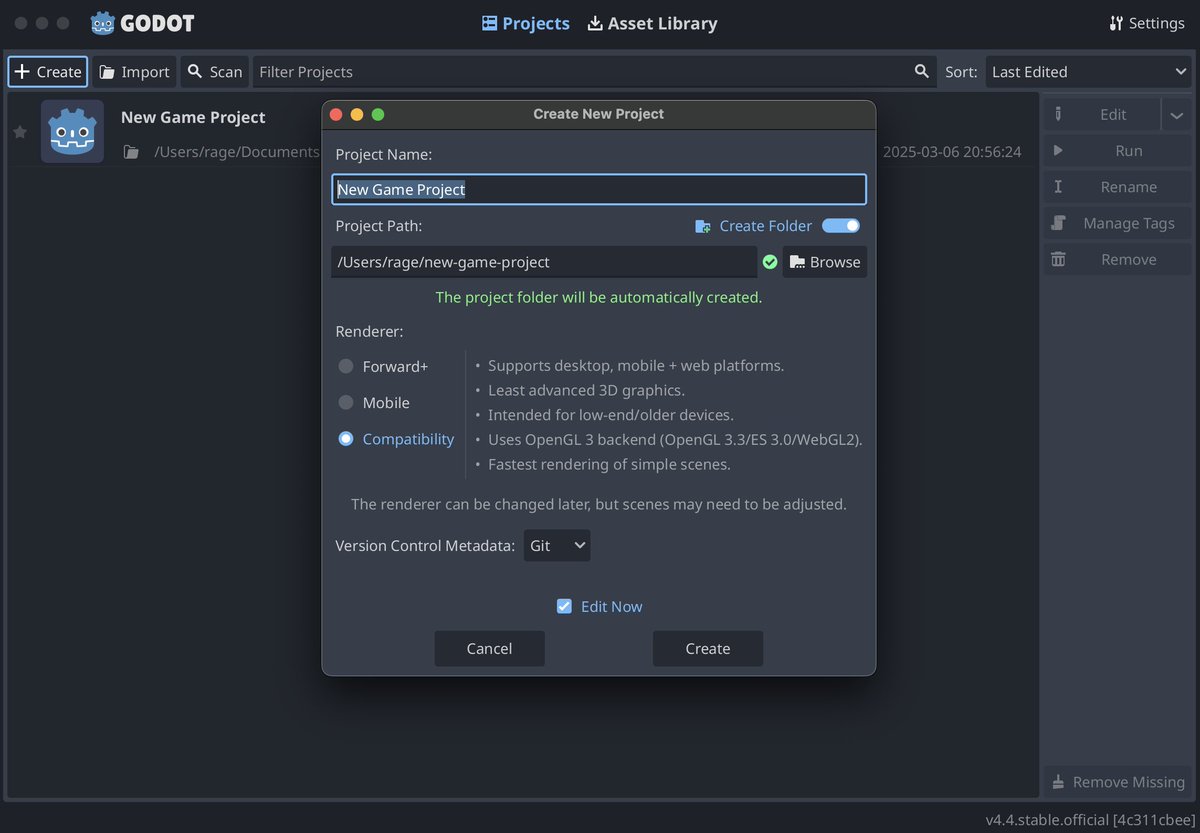Select the Forward+ renderer

384,366
